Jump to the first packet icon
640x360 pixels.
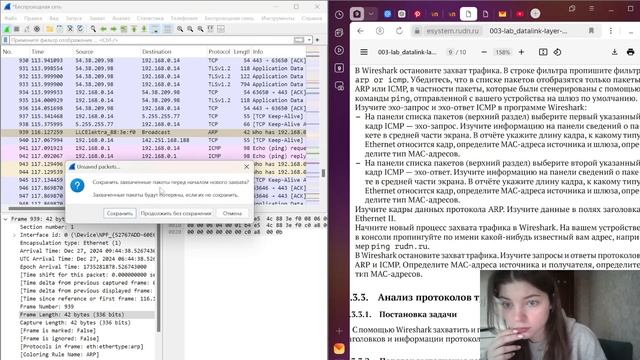coord(133,29)
